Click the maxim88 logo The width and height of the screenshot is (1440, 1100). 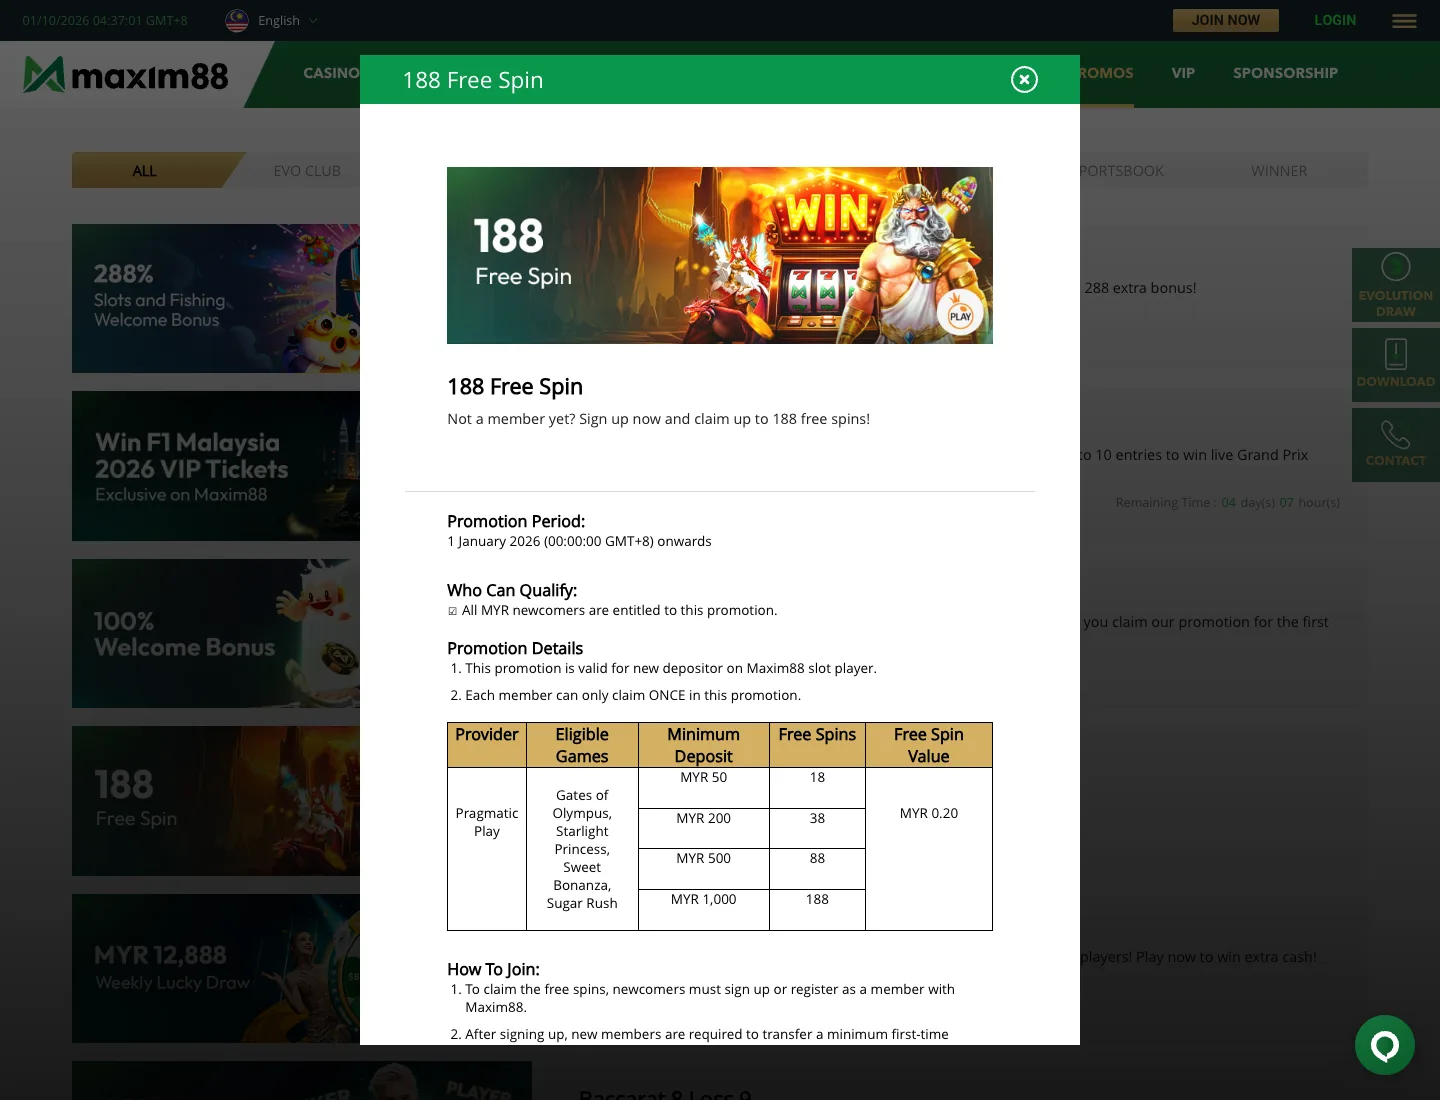(x=126, y=75)
